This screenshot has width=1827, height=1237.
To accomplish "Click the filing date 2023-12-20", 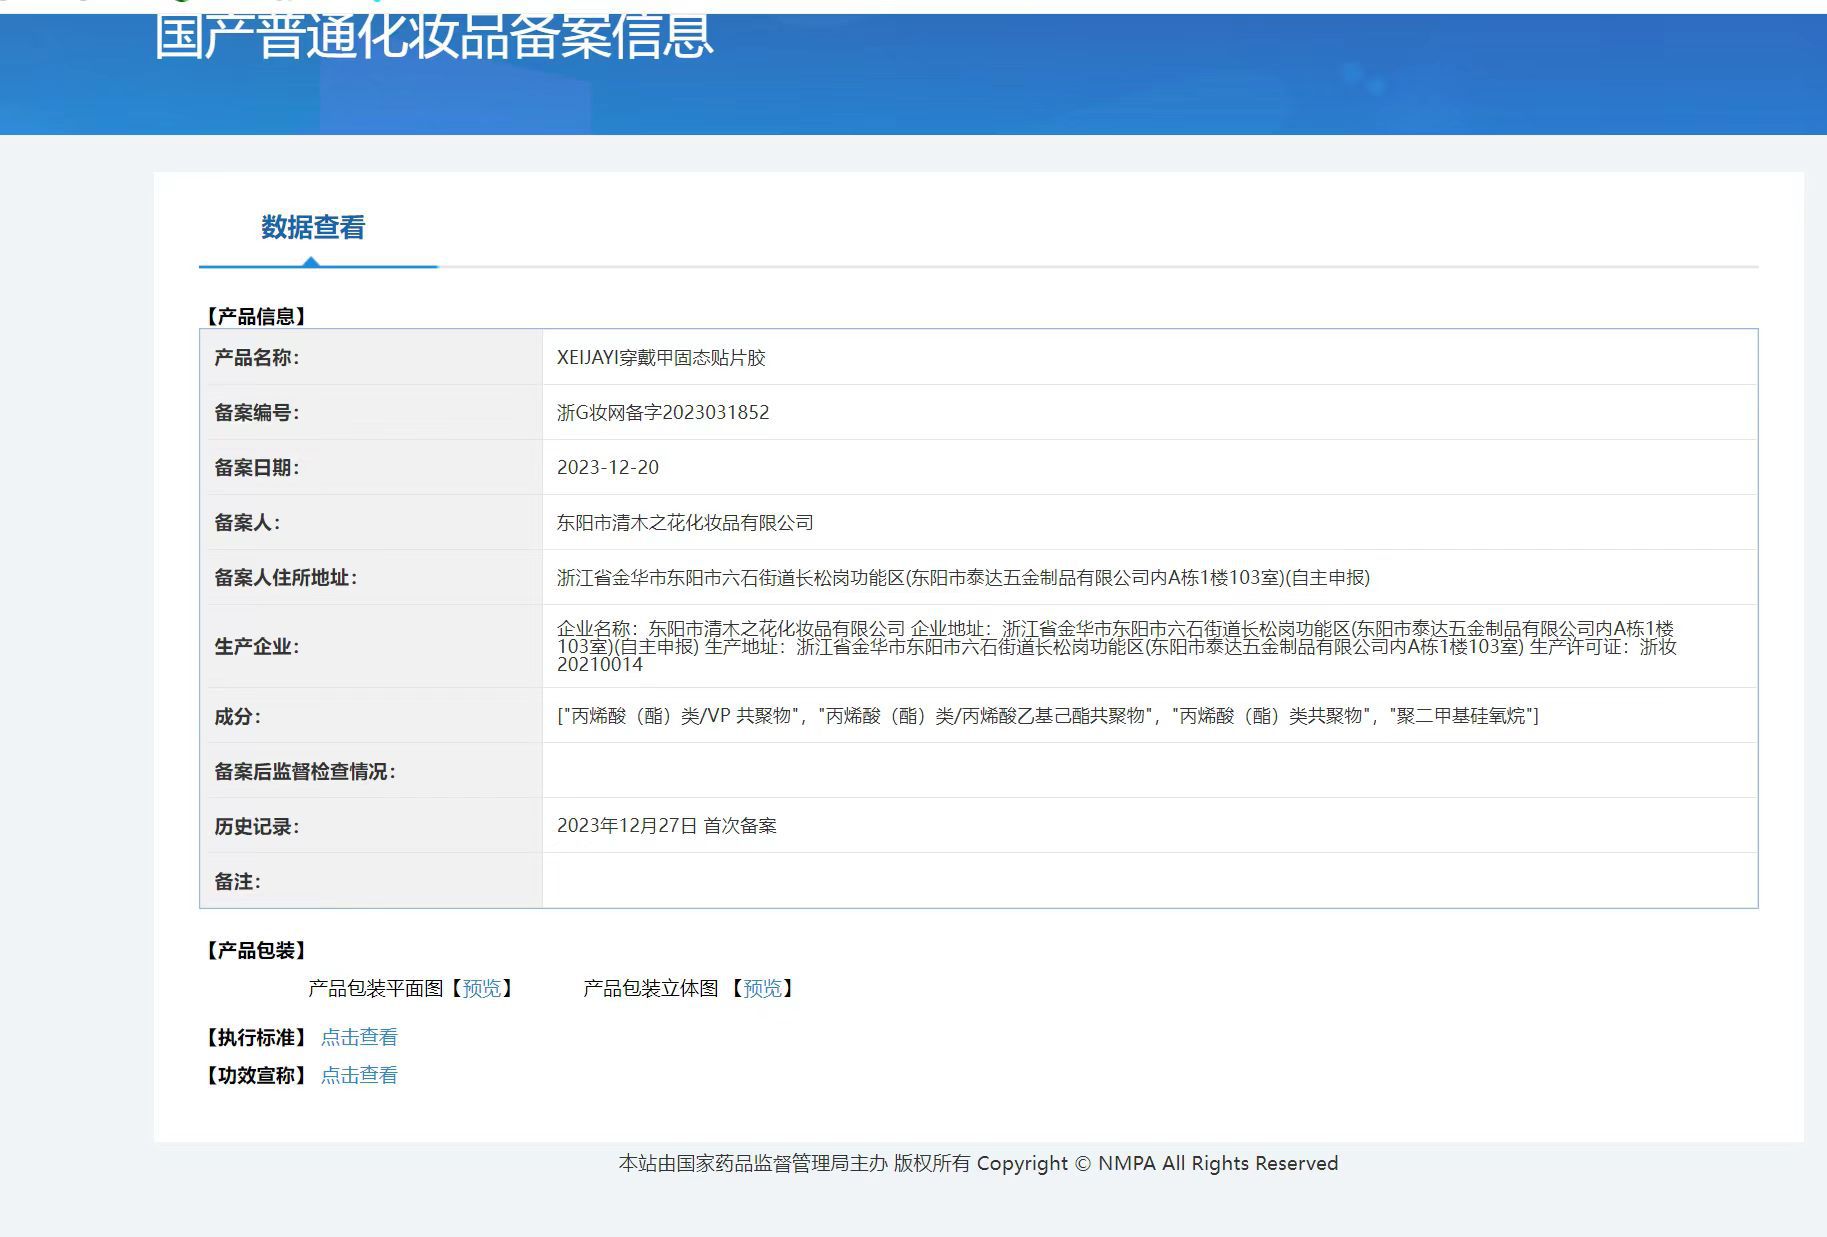I will [608, 468].
